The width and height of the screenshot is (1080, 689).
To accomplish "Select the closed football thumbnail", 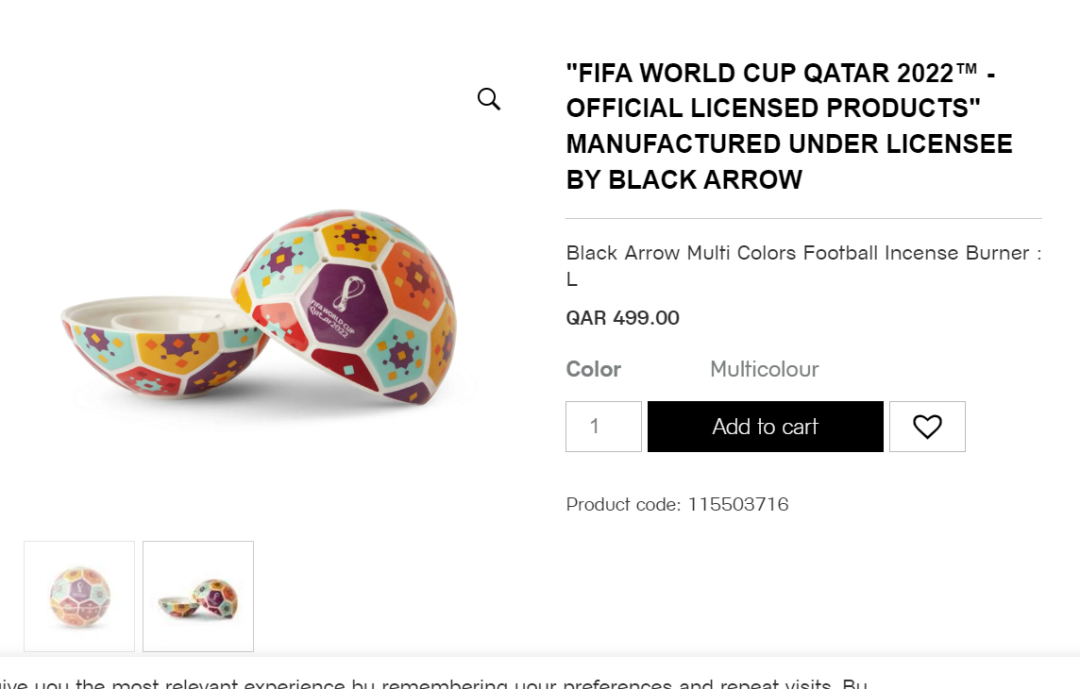I will pyautogui.click(x=79, y=596).
